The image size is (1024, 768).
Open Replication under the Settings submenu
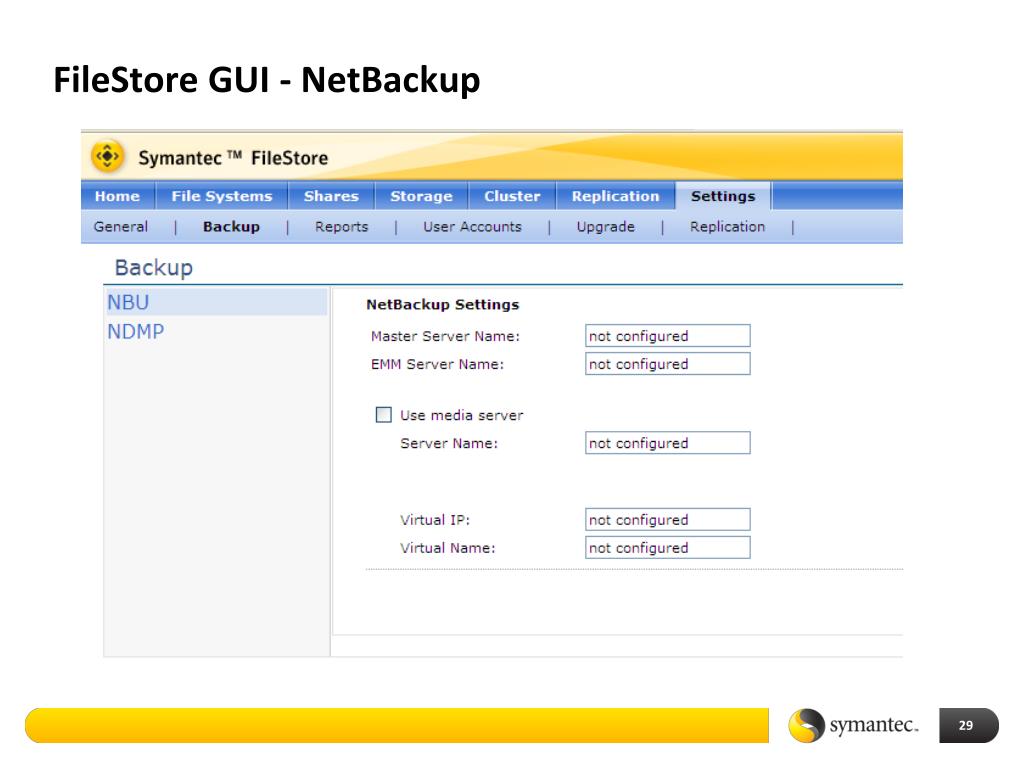tap(728, 227)
